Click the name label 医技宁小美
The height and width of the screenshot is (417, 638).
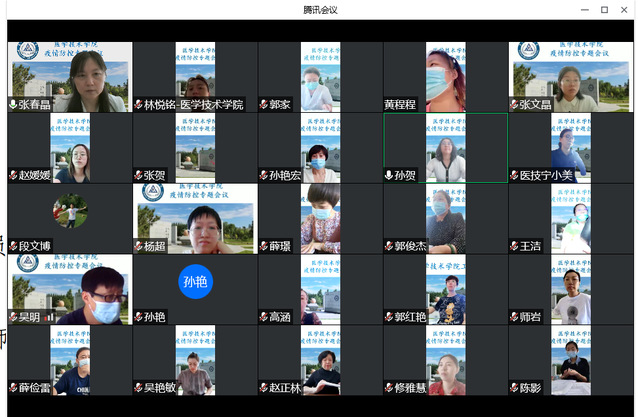pyautogui.click(x=546, y=175)
